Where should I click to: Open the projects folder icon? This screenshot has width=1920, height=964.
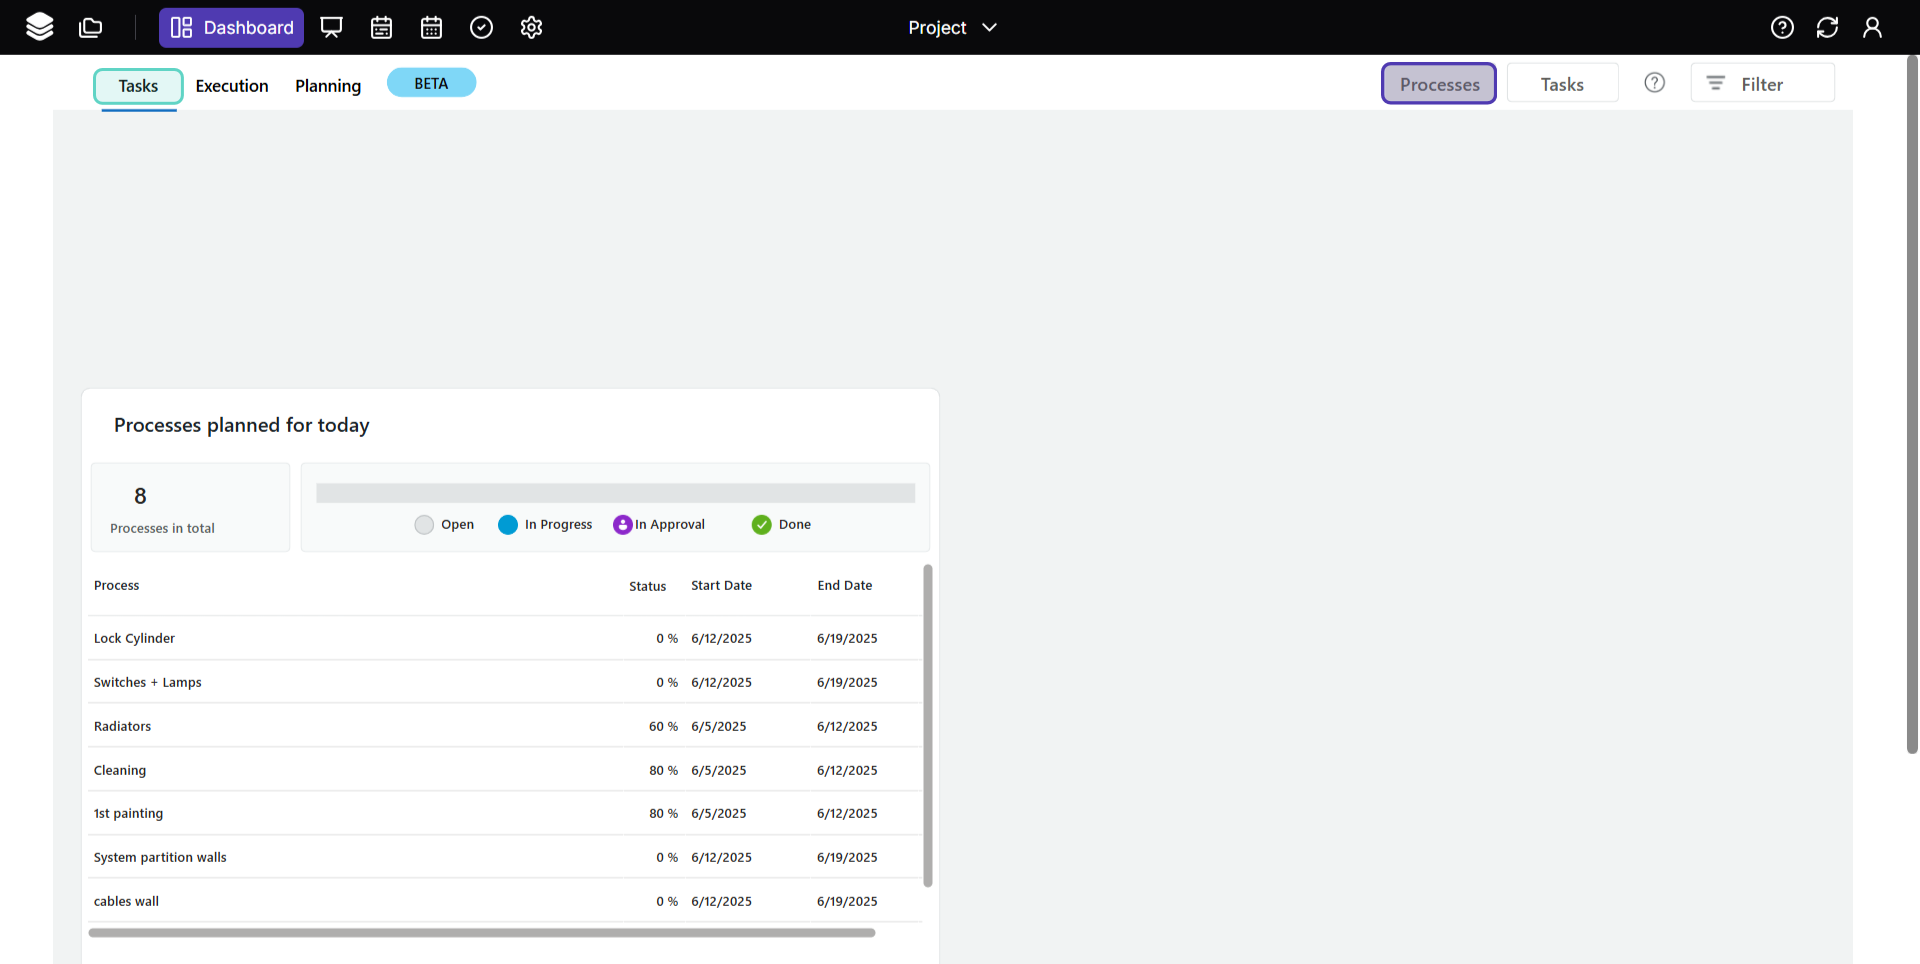tap(91, 27)
